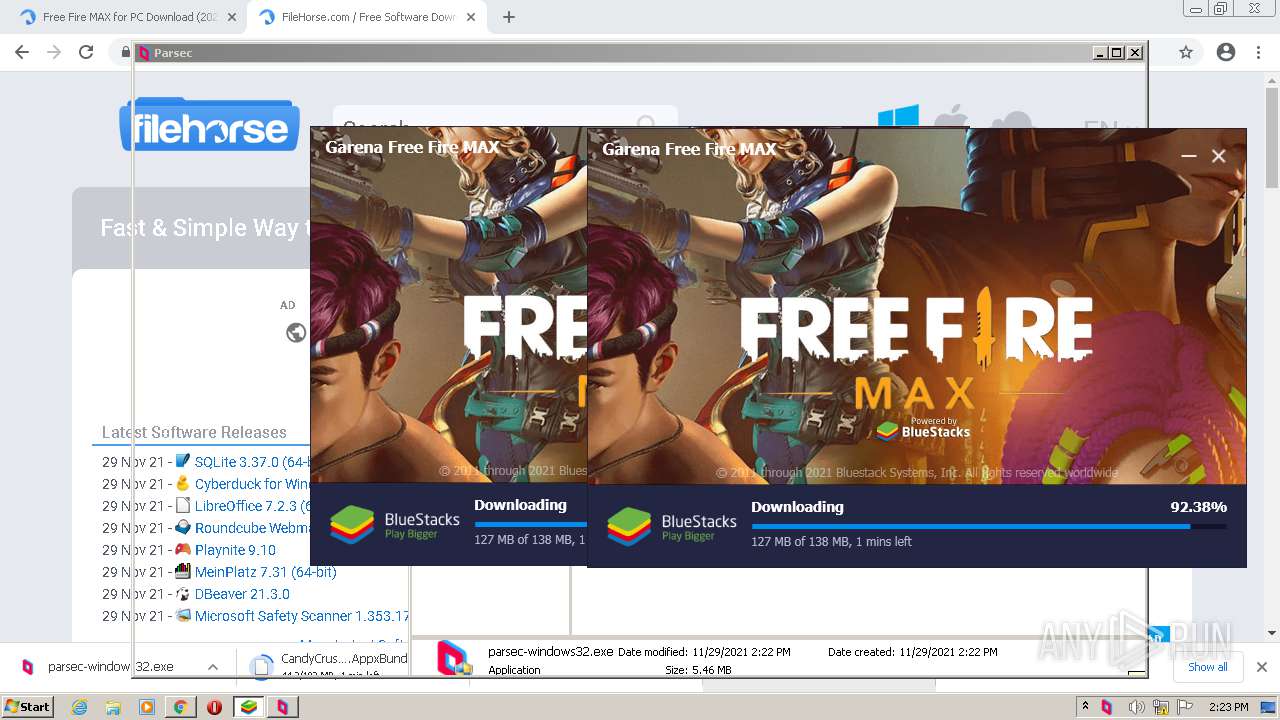The image size is (1280, 720).
Task: Close the Free Fire MAX for PC tab
Action: 232,17
